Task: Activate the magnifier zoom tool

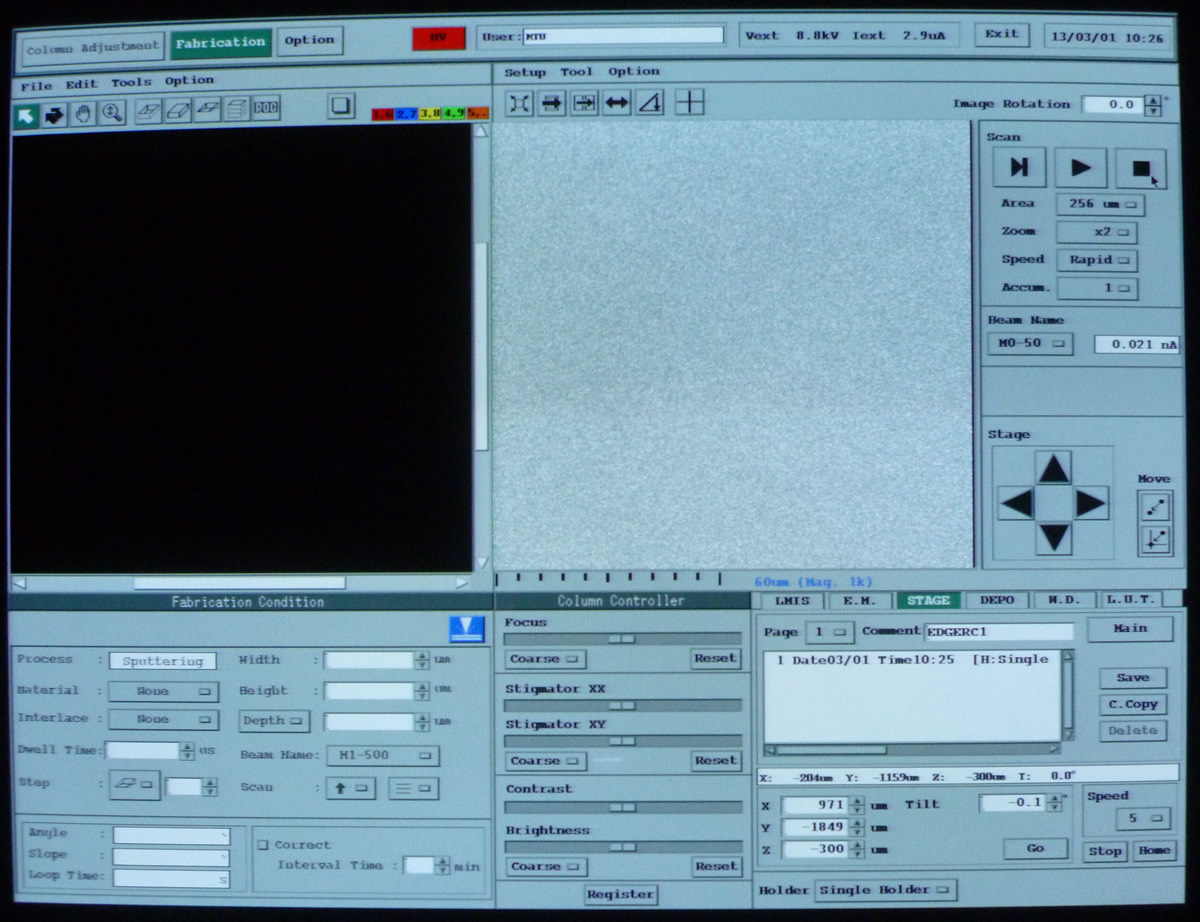Action: tap(111, 114)
